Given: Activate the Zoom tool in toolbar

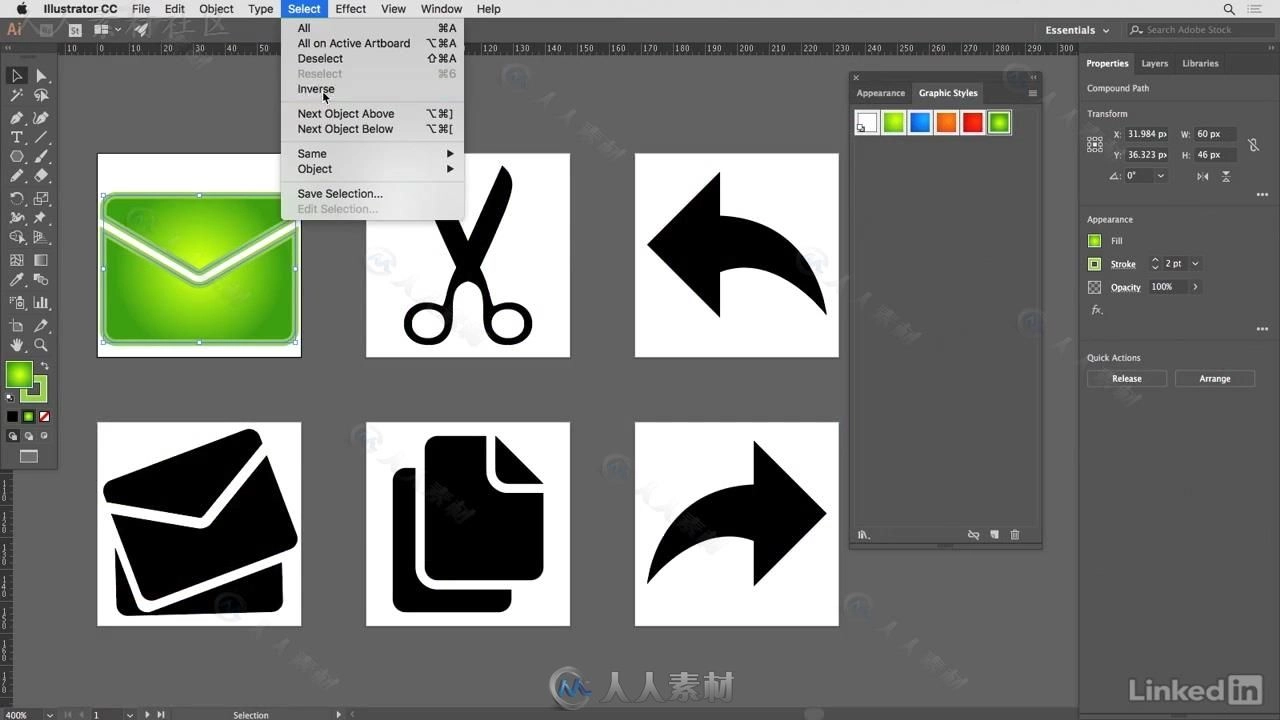Looking at the screenshot, I should pyautogui.click(x=41, y=345).
